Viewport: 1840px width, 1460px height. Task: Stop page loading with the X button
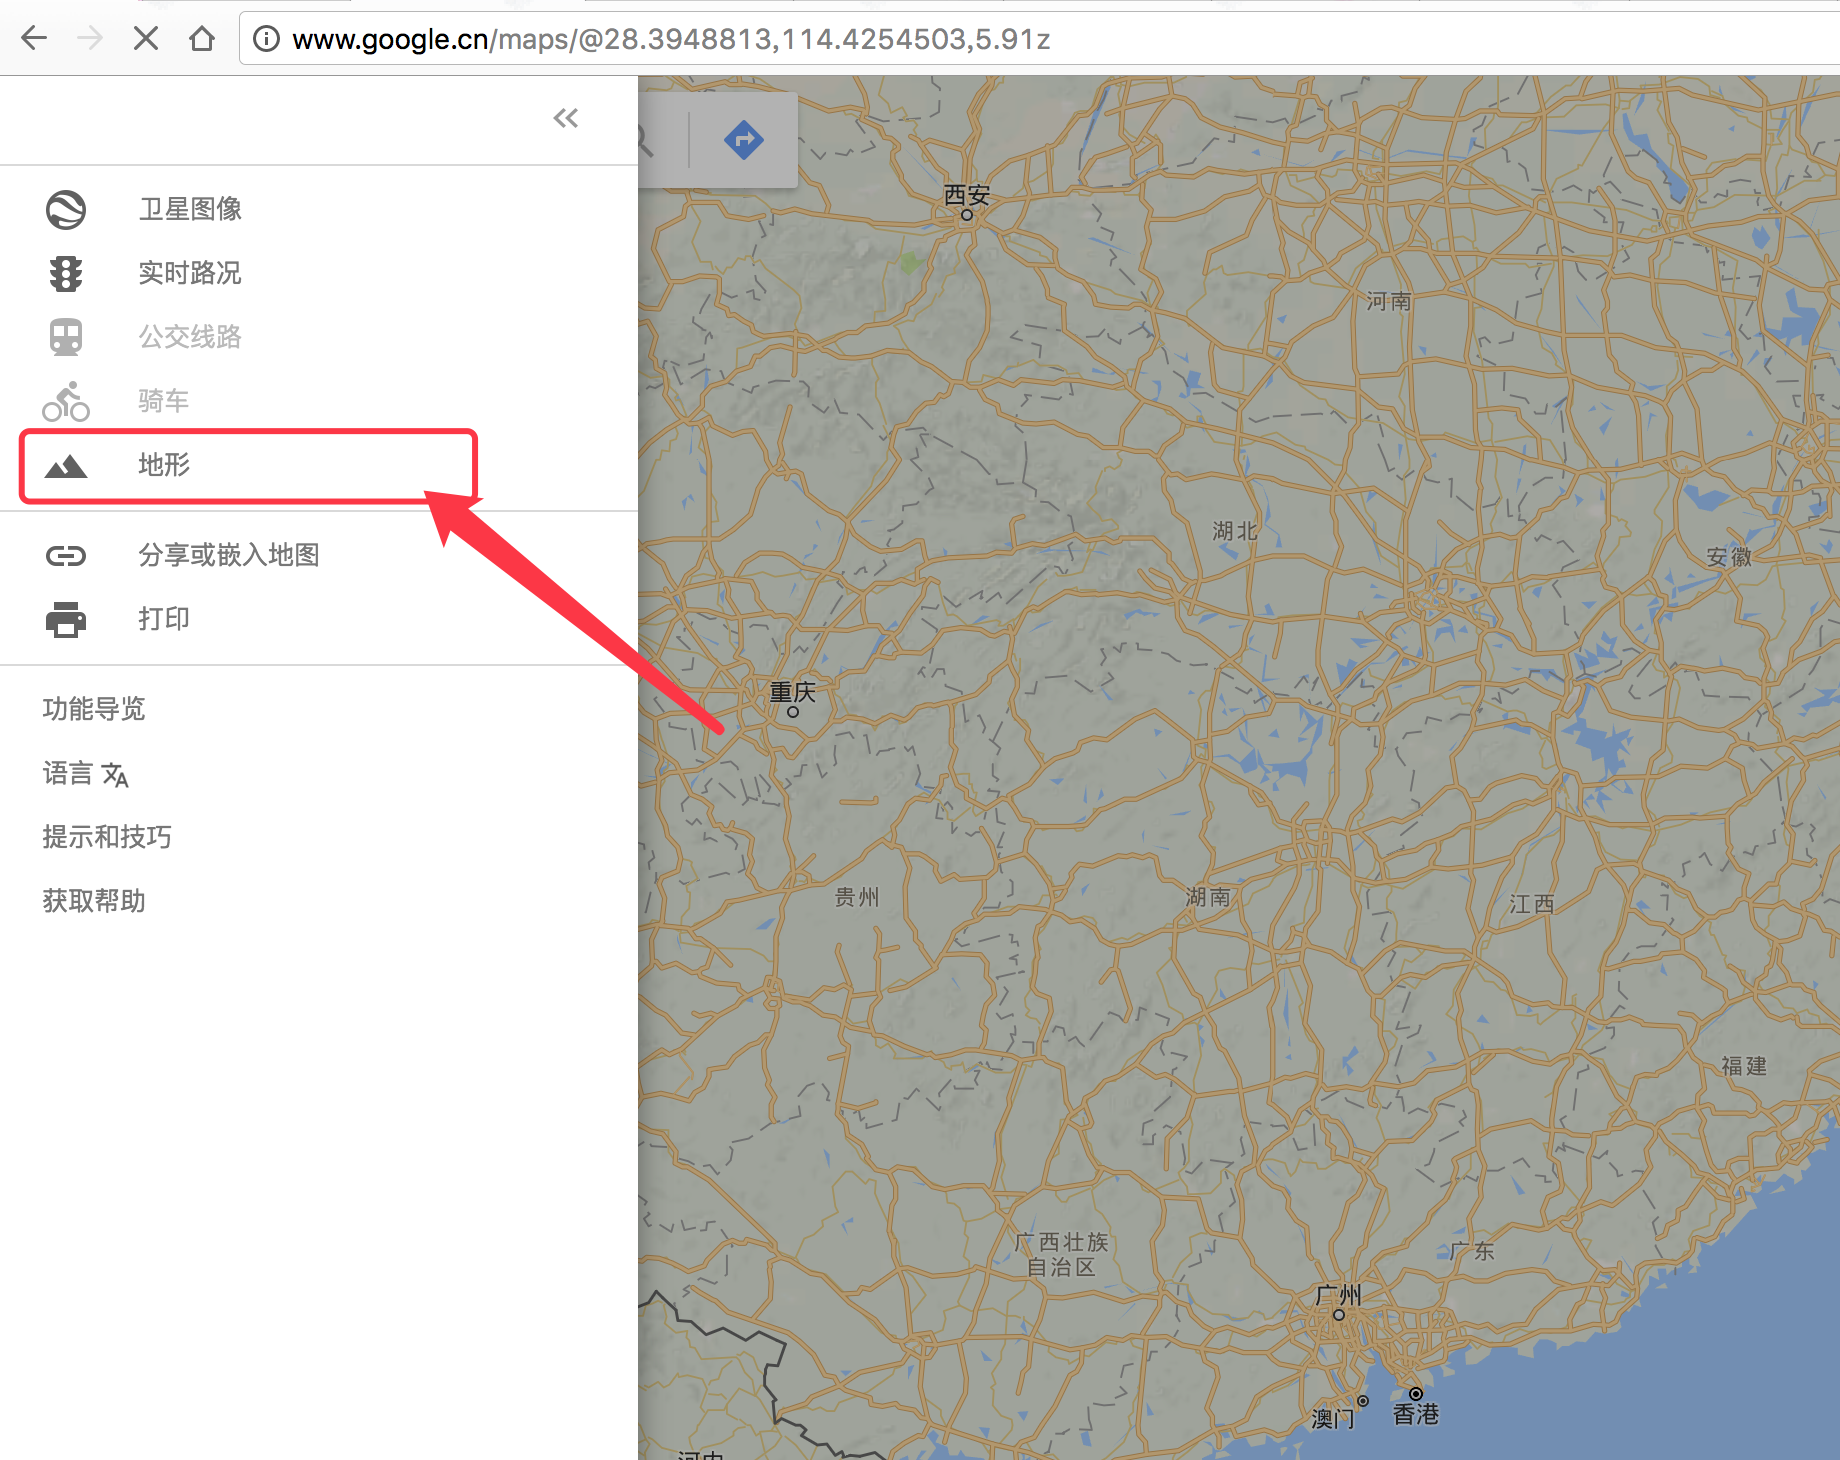tap(146, 38)
